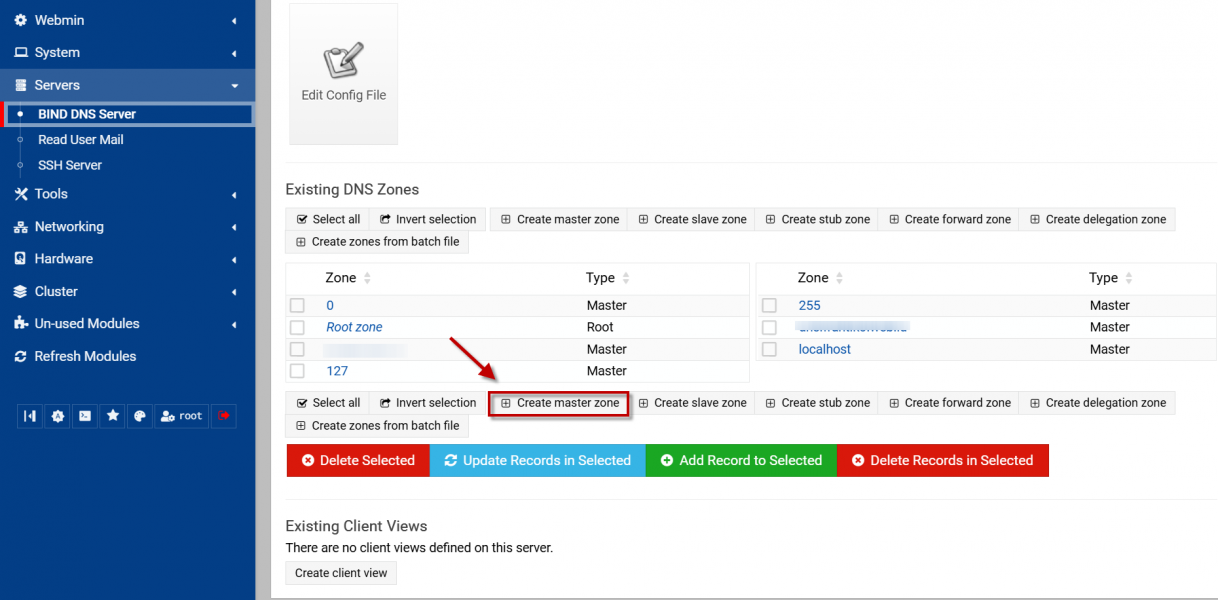Open the 255 zone link
1218x600 pixels.
coord(809,305)
